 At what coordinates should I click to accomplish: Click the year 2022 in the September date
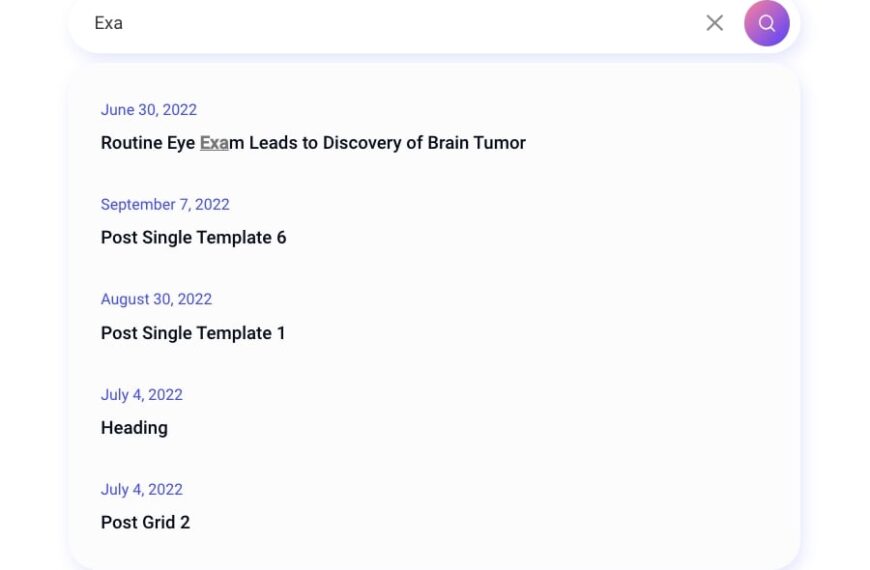click(x=212, y=205)
